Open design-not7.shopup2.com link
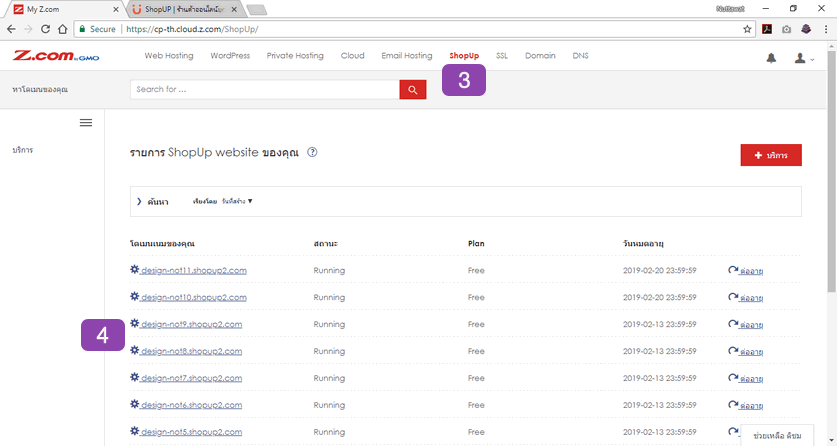Screen dimensions: 837x446 [x=192, y=378]
